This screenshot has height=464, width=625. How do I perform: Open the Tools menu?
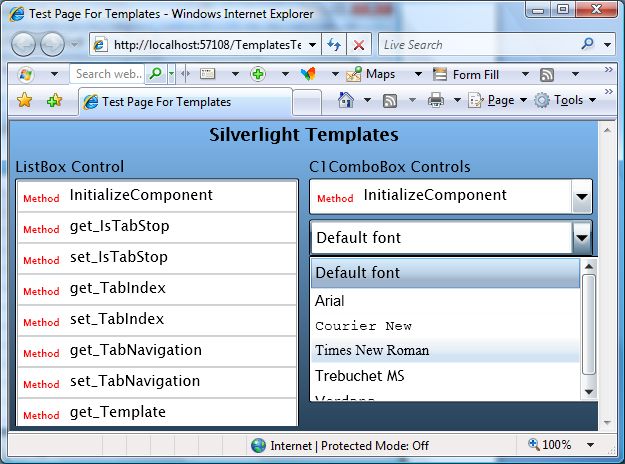(565, 100)
